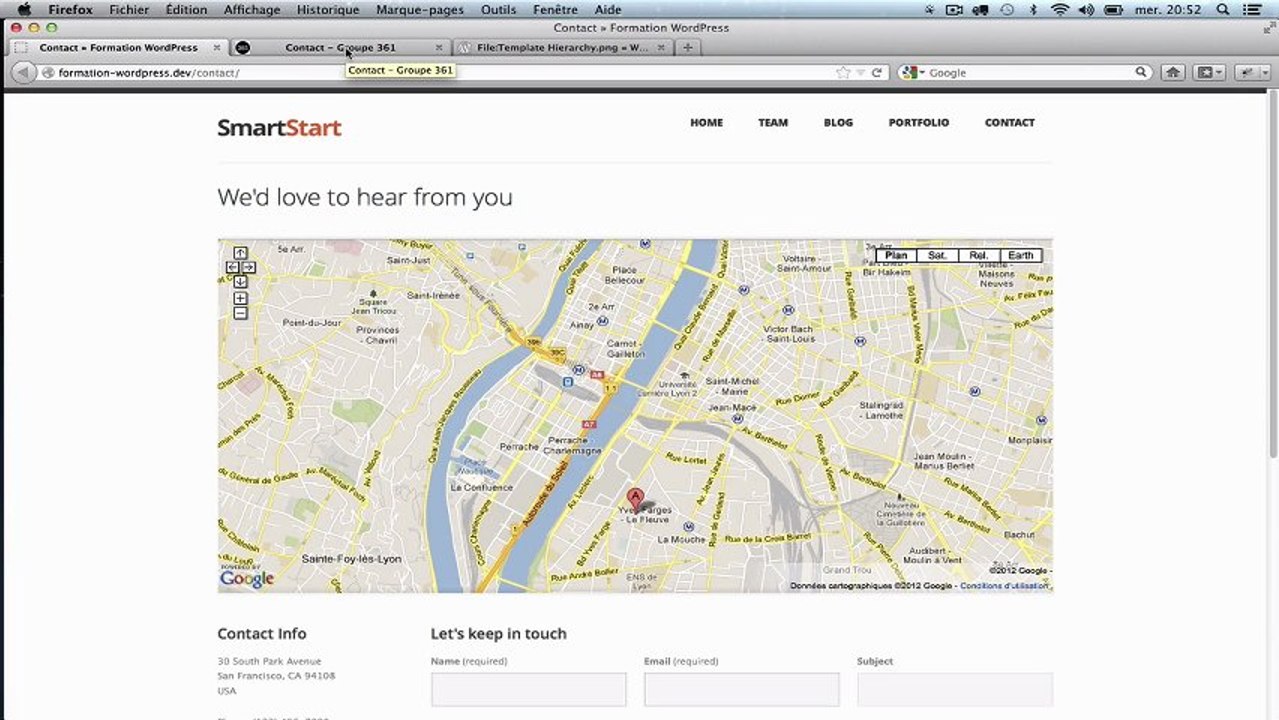Open the Marque-pages menu
1279x720 pixels.
[420, 9]
